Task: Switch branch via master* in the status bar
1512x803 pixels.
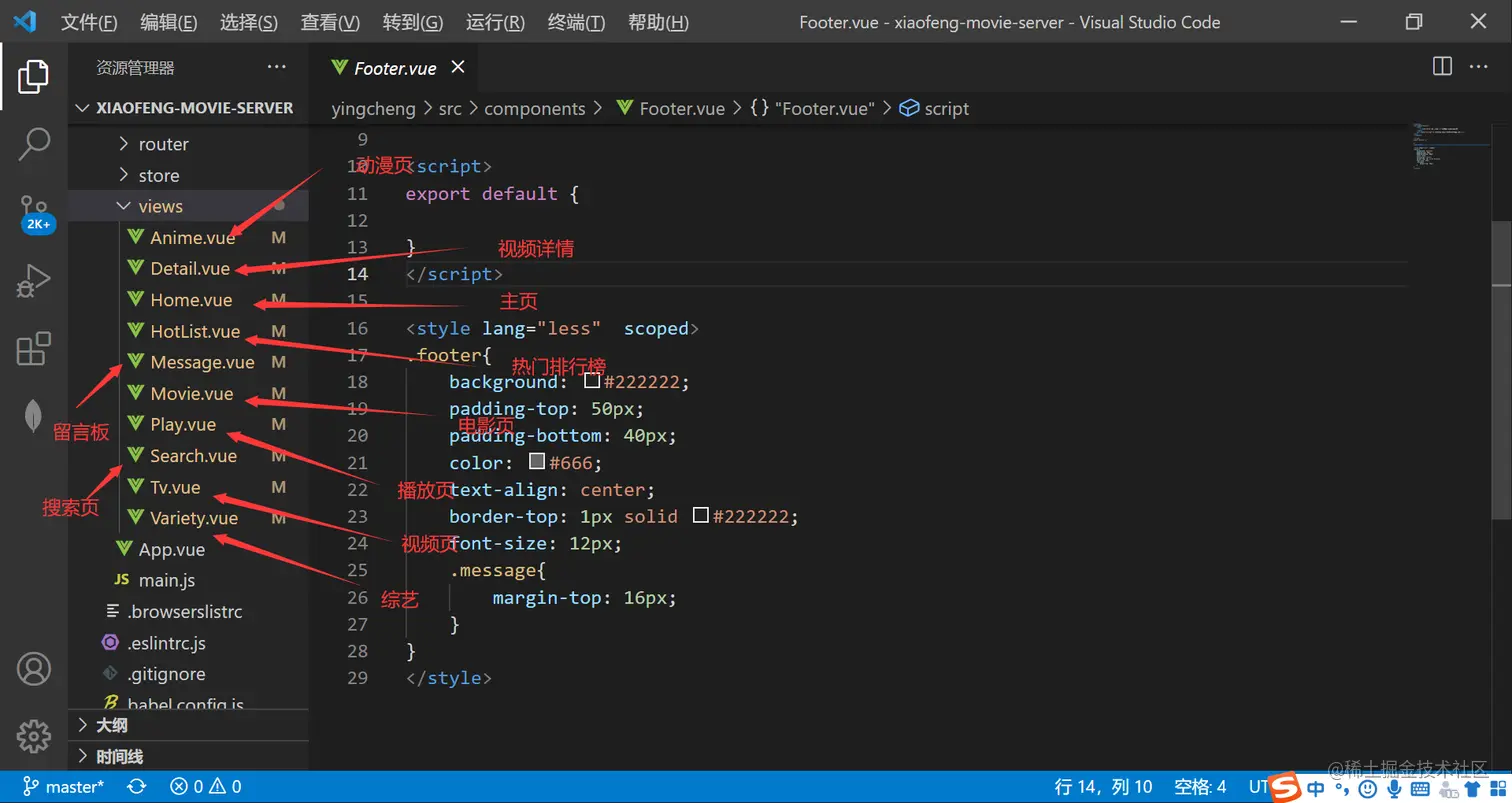Action: tap(63, 787)
